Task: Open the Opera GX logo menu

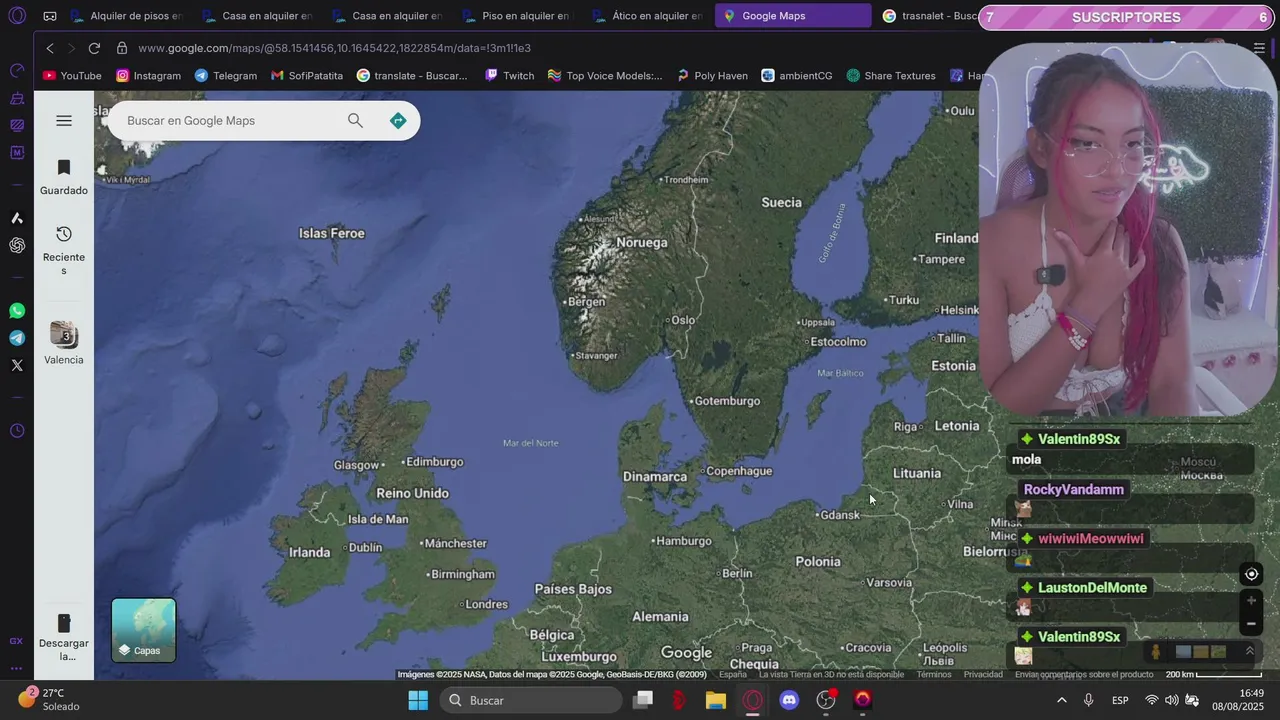Action: 17,16
